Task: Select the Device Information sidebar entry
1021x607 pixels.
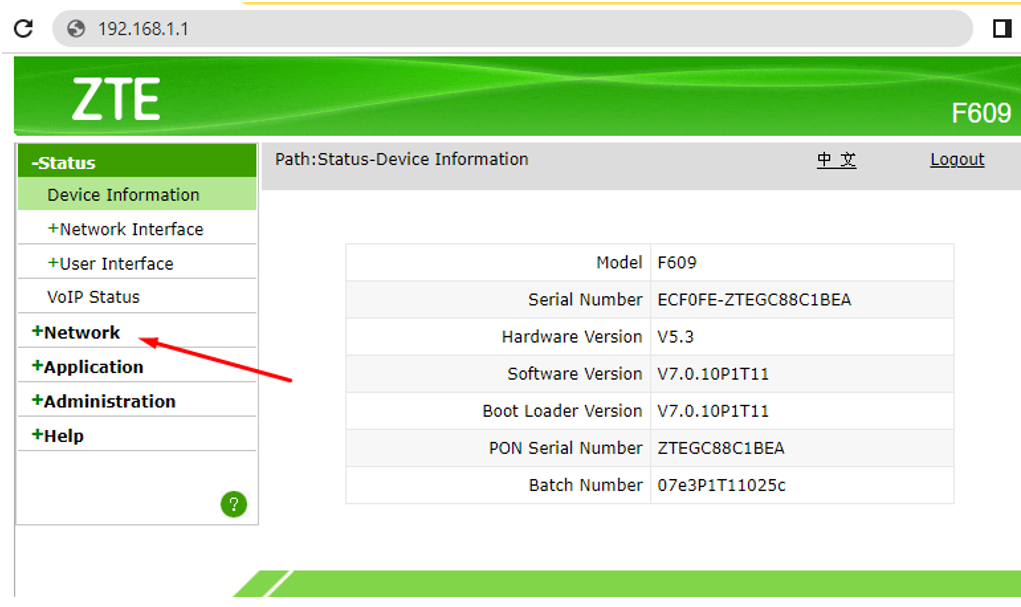Action: pos(125,194)
